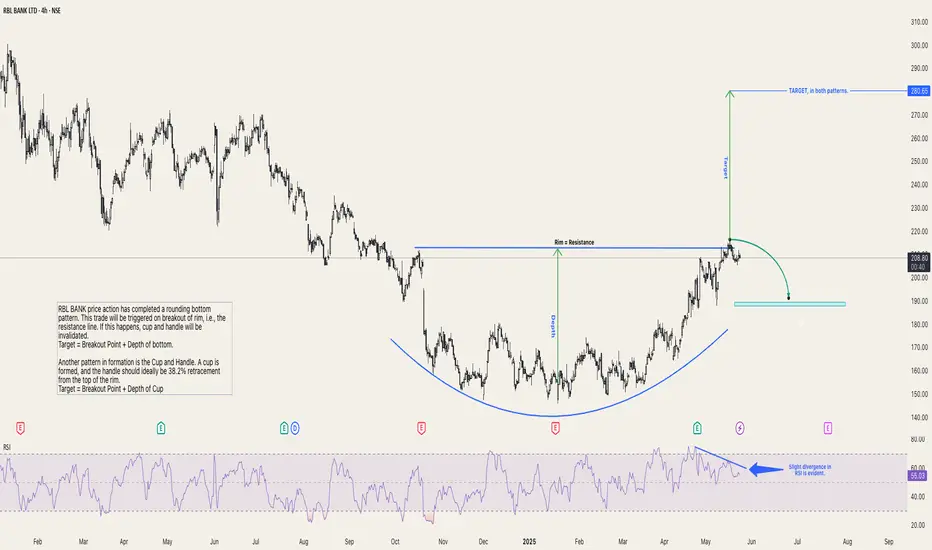Select 'TARGET, in both patterns.' annotation
932x550 pixels.
coord(818,91)
